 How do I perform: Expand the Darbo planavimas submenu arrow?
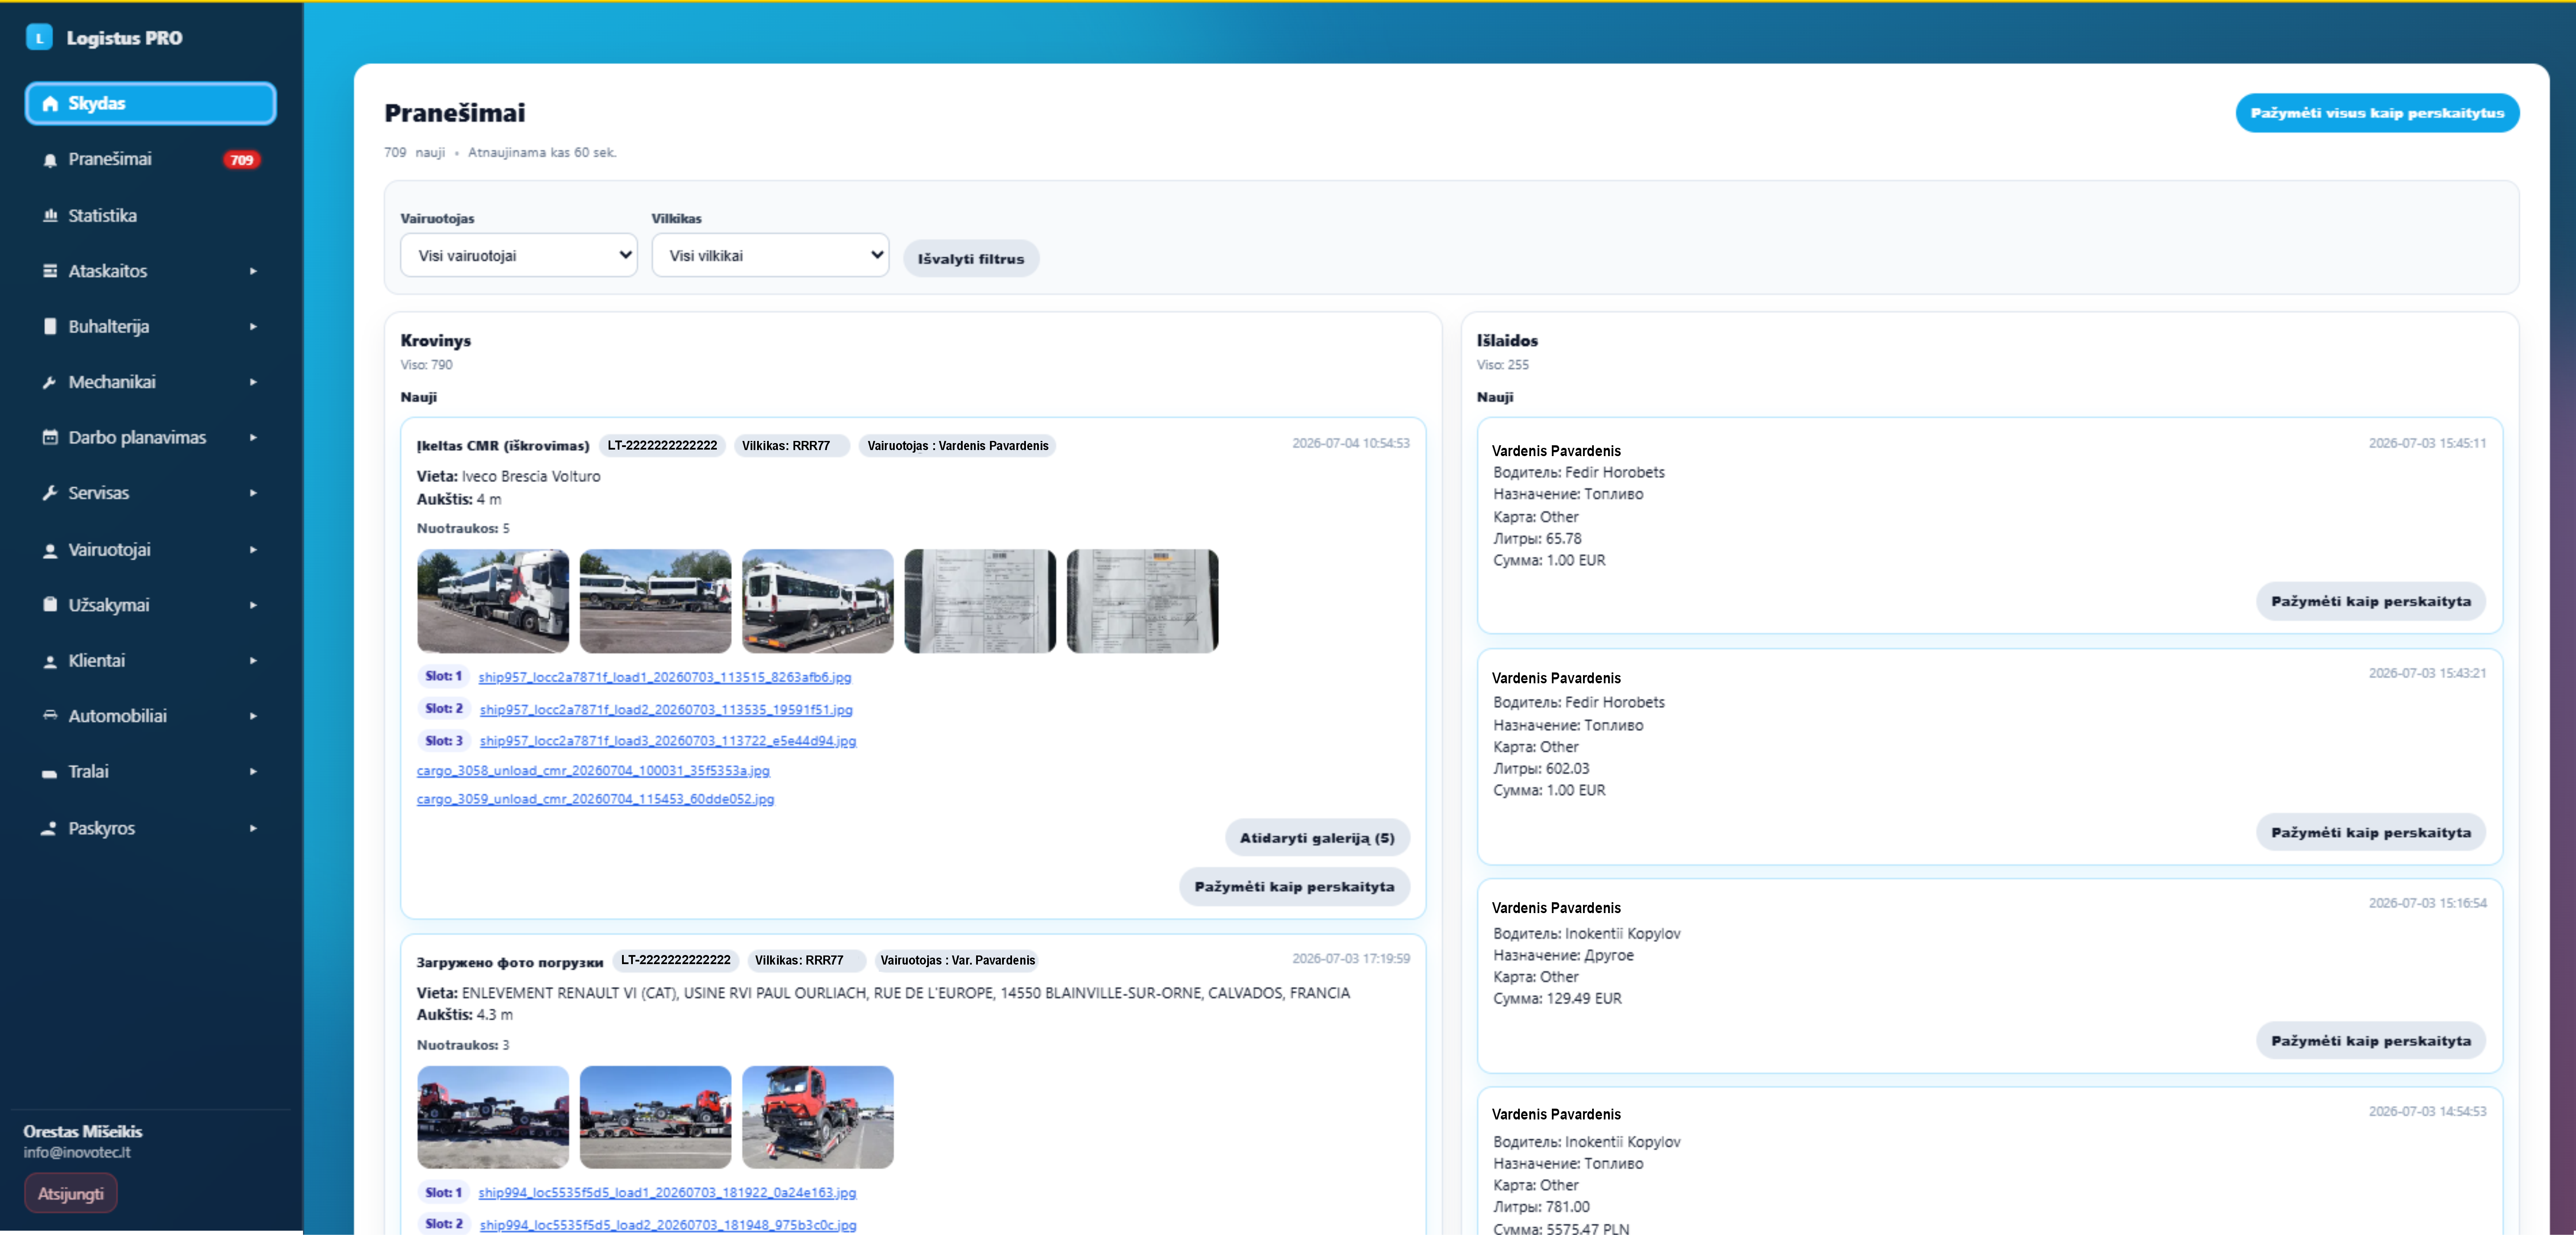tap(253, 438)
